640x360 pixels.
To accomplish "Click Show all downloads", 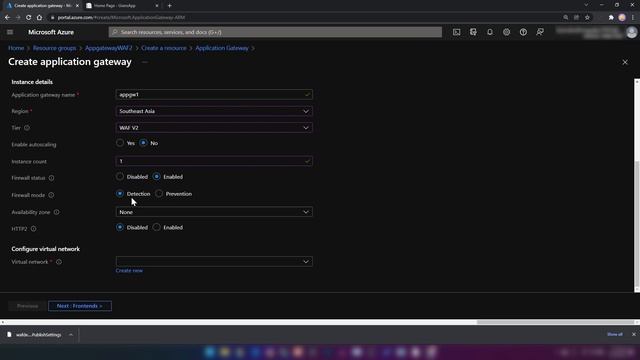I will (615, 334).
